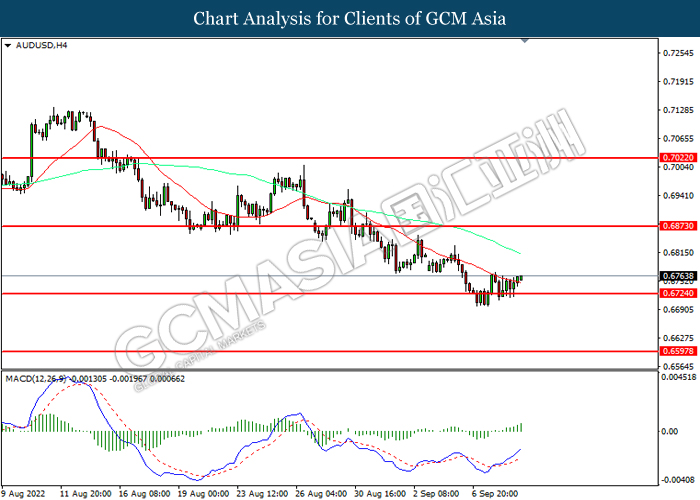
Task: Click the AUDUSD,H4 chart label
Action: point(41,45)
